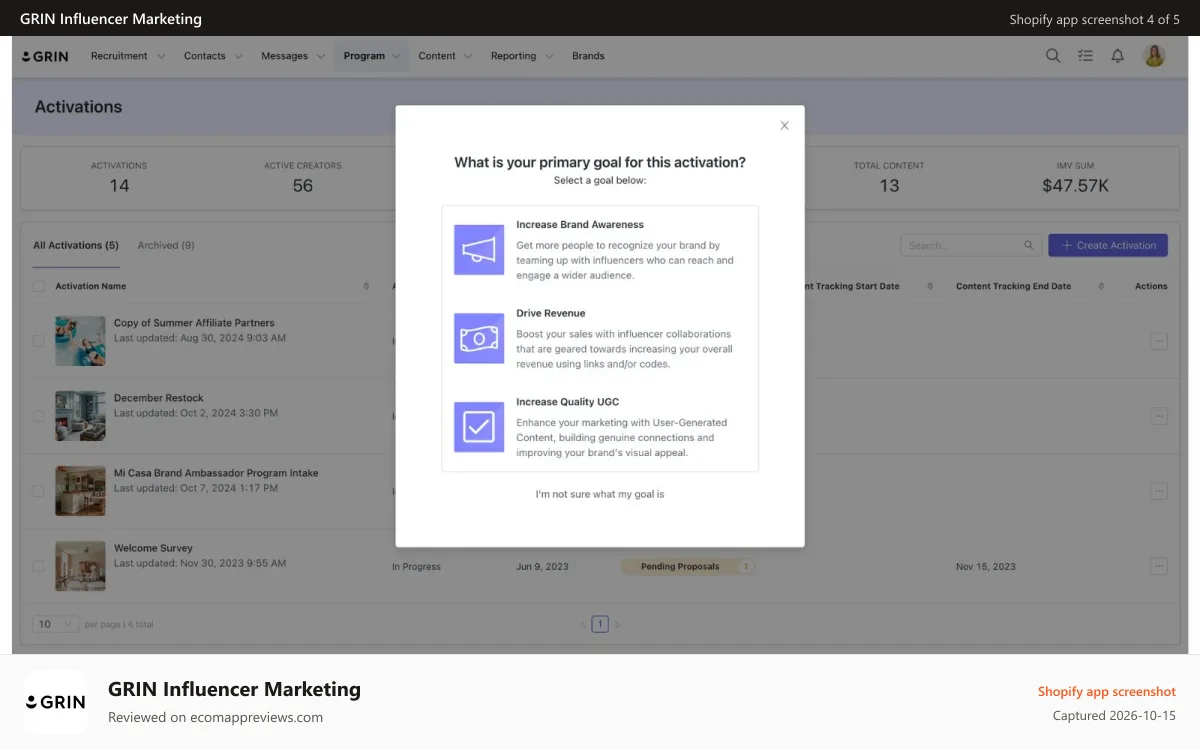This screenshot has height=750, width=1200.
Task: Click the Summer Affiliate Partners thumbnail
Action: click(80, 341)
